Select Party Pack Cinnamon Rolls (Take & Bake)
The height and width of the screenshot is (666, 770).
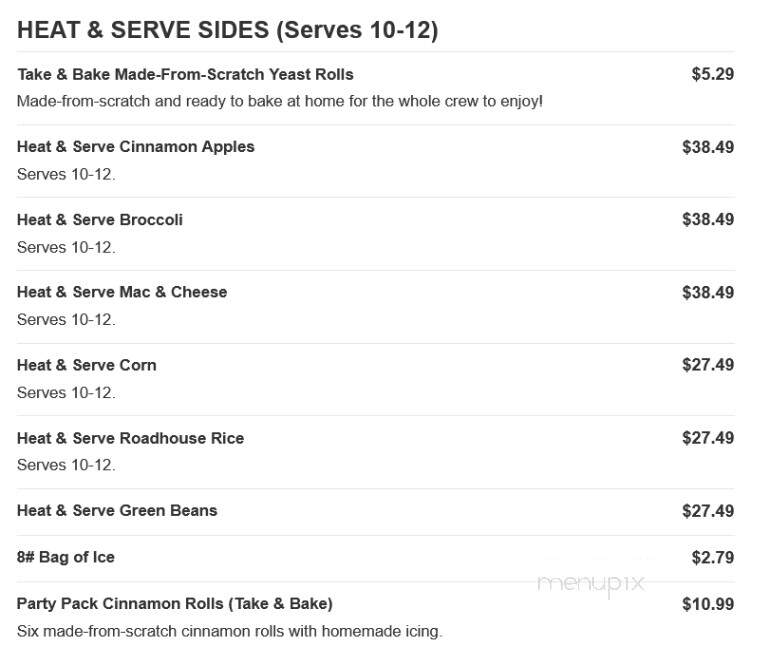coord(175,604)
